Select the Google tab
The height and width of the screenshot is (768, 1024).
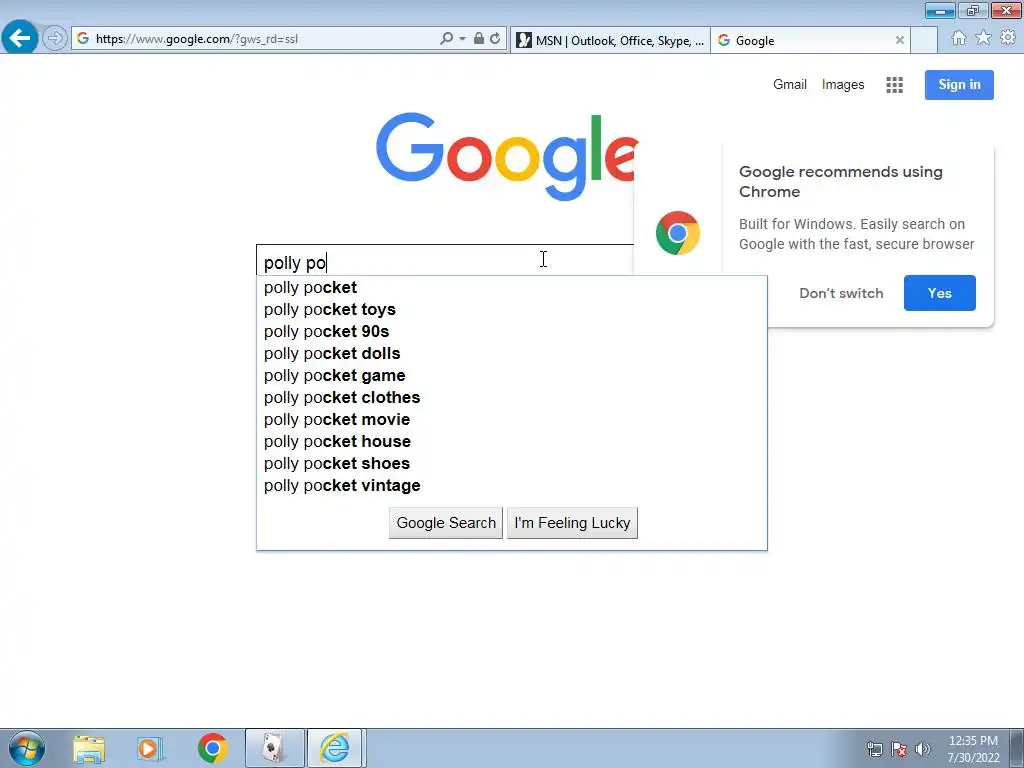coord(810,40)
